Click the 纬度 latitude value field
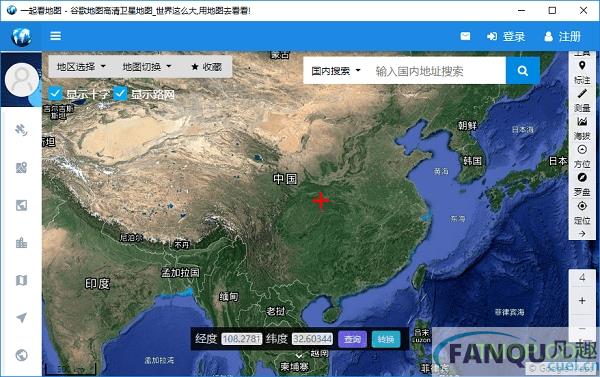Viewport: 600px width, 377px height. point(312,339)
